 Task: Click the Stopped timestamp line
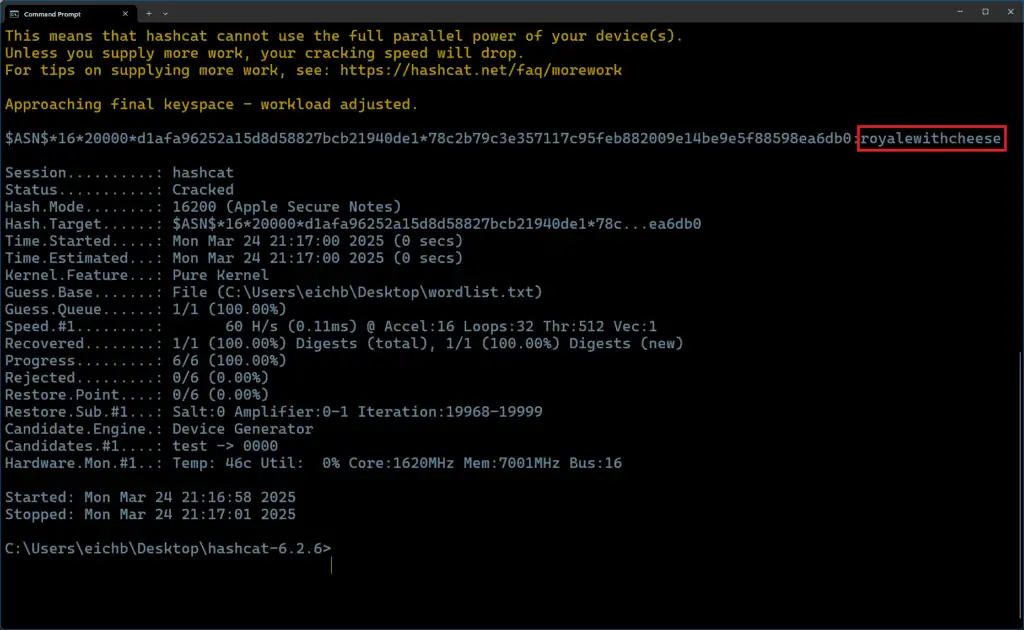click(x=150, y=514)
